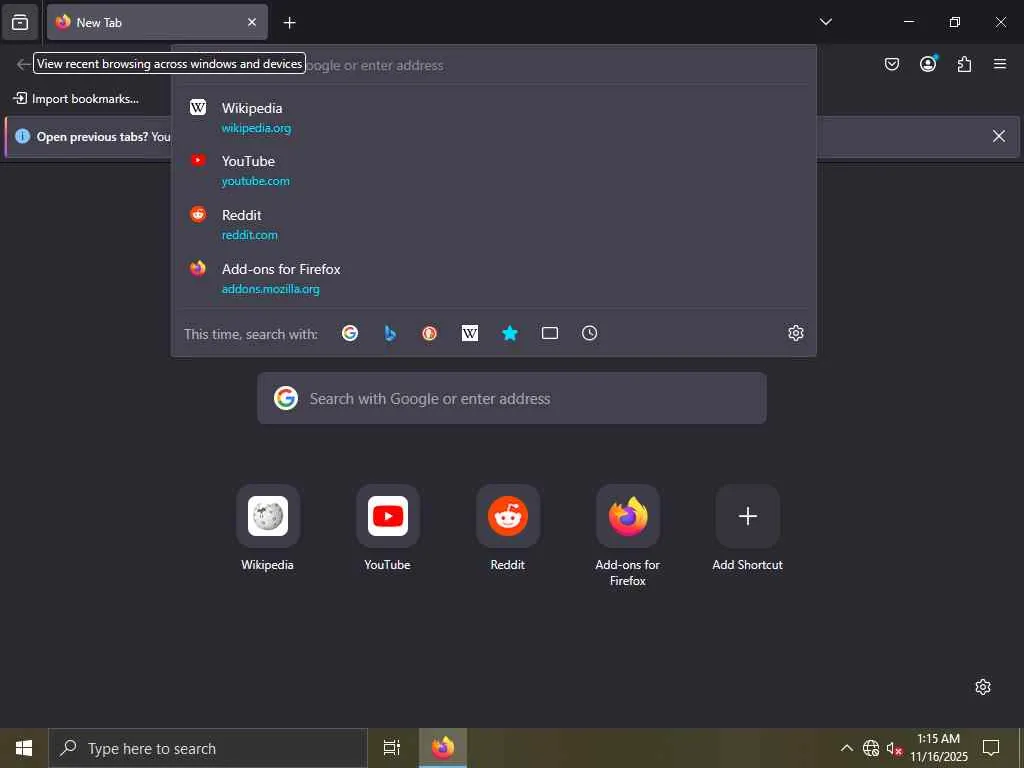The height and width of the screenshot is (768, 1024).
Task: Close the New Tab tab
Action: (252, 22)
